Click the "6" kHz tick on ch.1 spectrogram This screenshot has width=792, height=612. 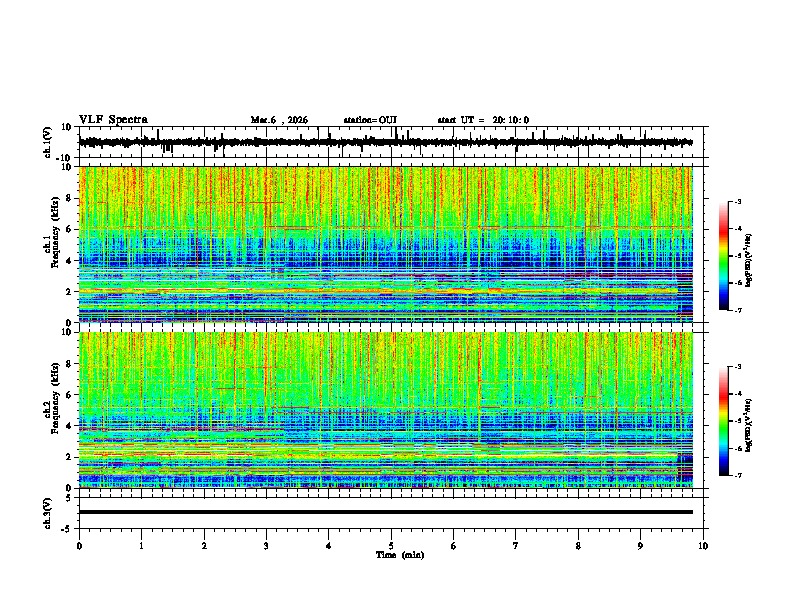coord(69,229)
